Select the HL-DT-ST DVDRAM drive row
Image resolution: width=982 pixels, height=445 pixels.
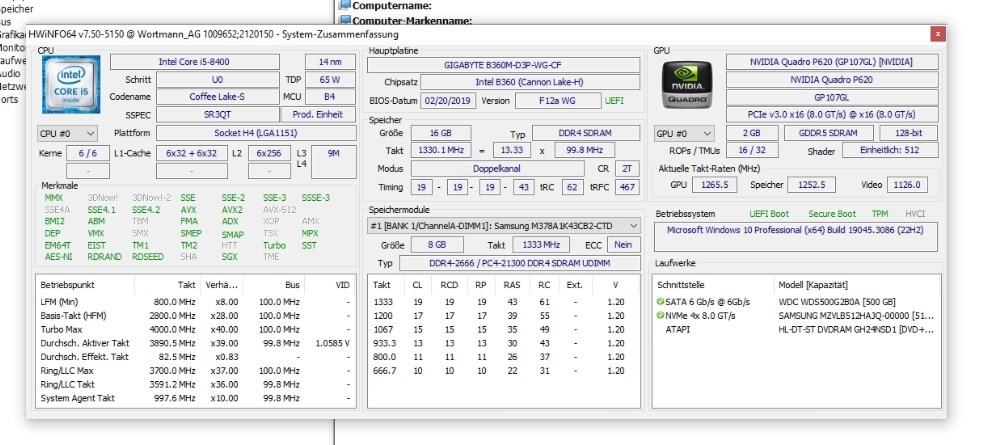coord(796,329)
